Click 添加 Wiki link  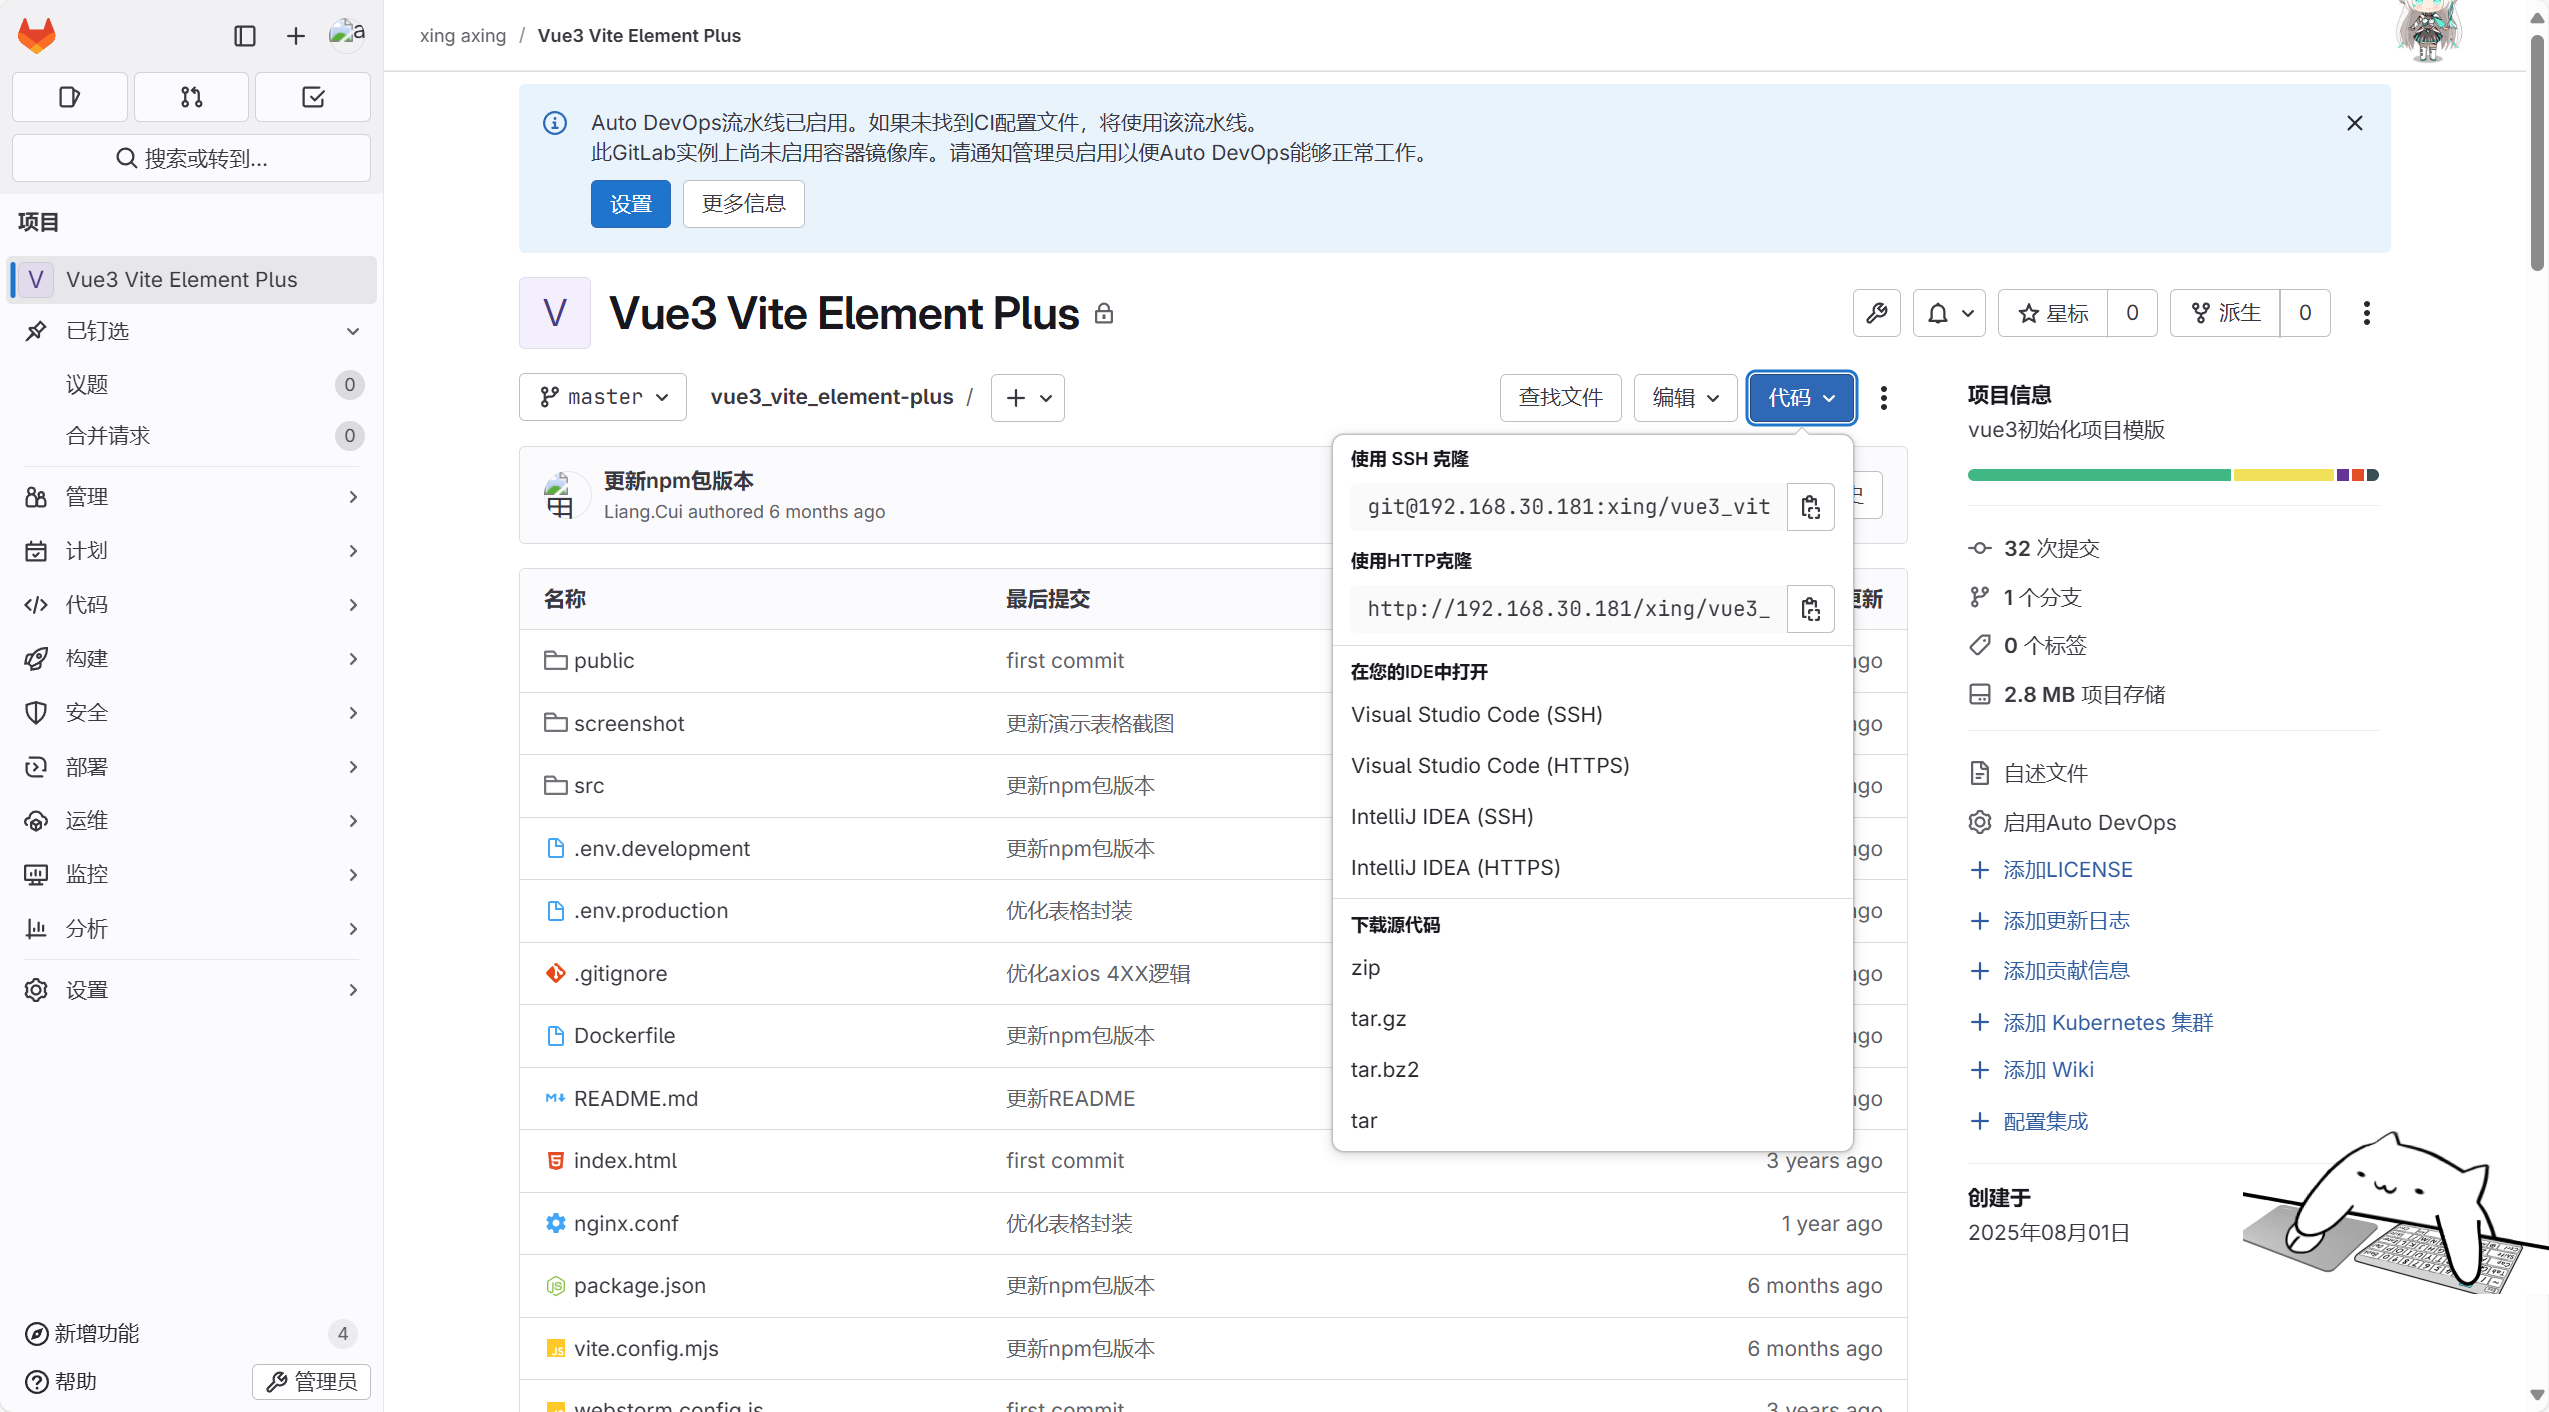[2048, 1070]
